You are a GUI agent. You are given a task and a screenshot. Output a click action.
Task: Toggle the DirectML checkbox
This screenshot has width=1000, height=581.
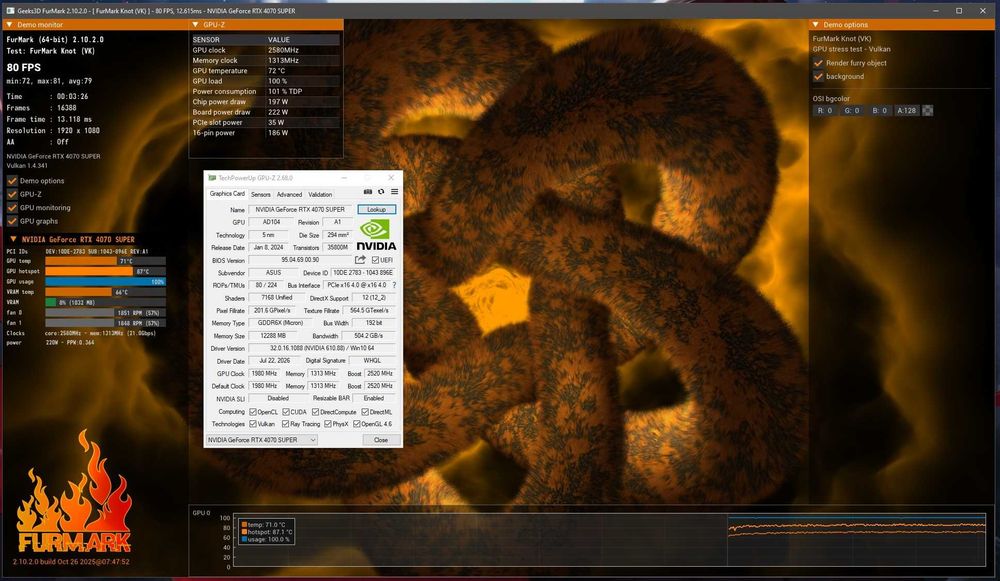coord(365,412)
